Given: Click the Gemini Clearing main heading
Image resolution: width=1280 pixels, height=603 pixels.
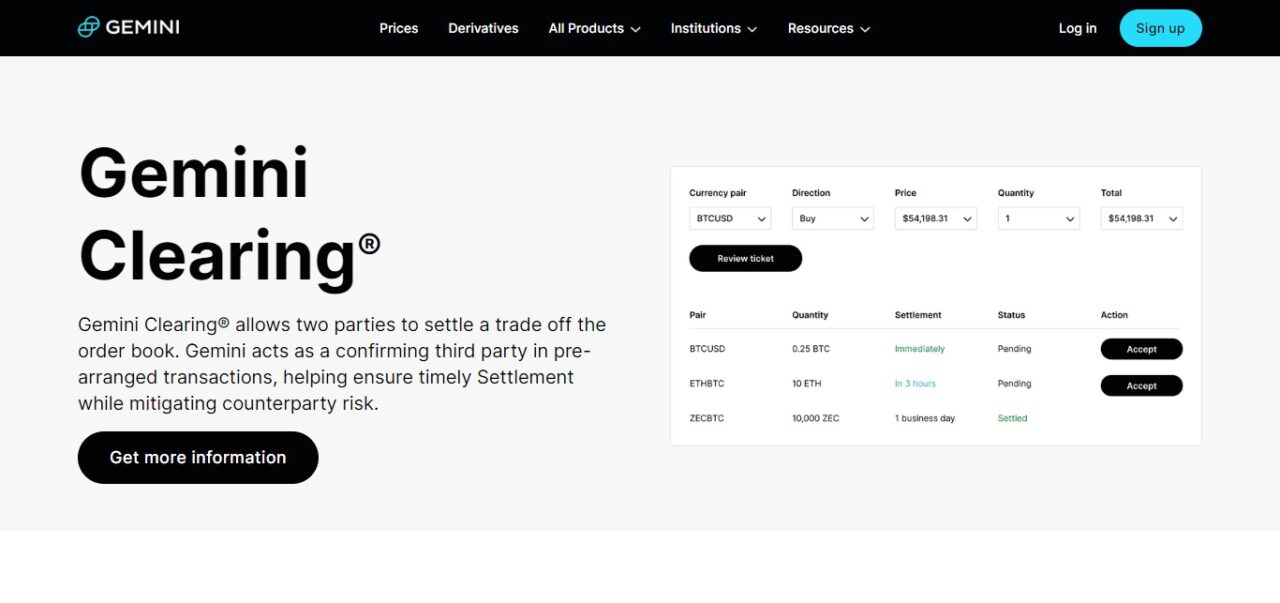Looking at the screenshot, I should click(x=230, y=214).
